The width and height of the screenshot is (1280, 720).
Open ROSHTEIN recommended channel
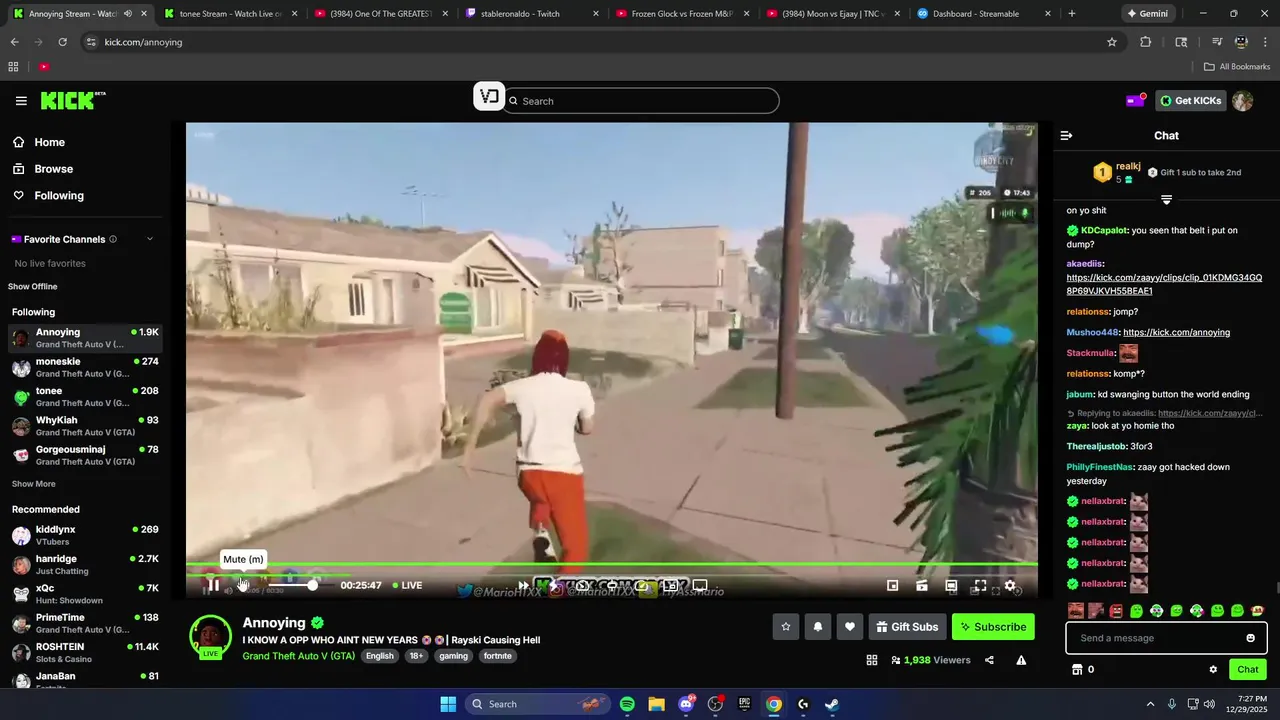click(x=85, y=653)
